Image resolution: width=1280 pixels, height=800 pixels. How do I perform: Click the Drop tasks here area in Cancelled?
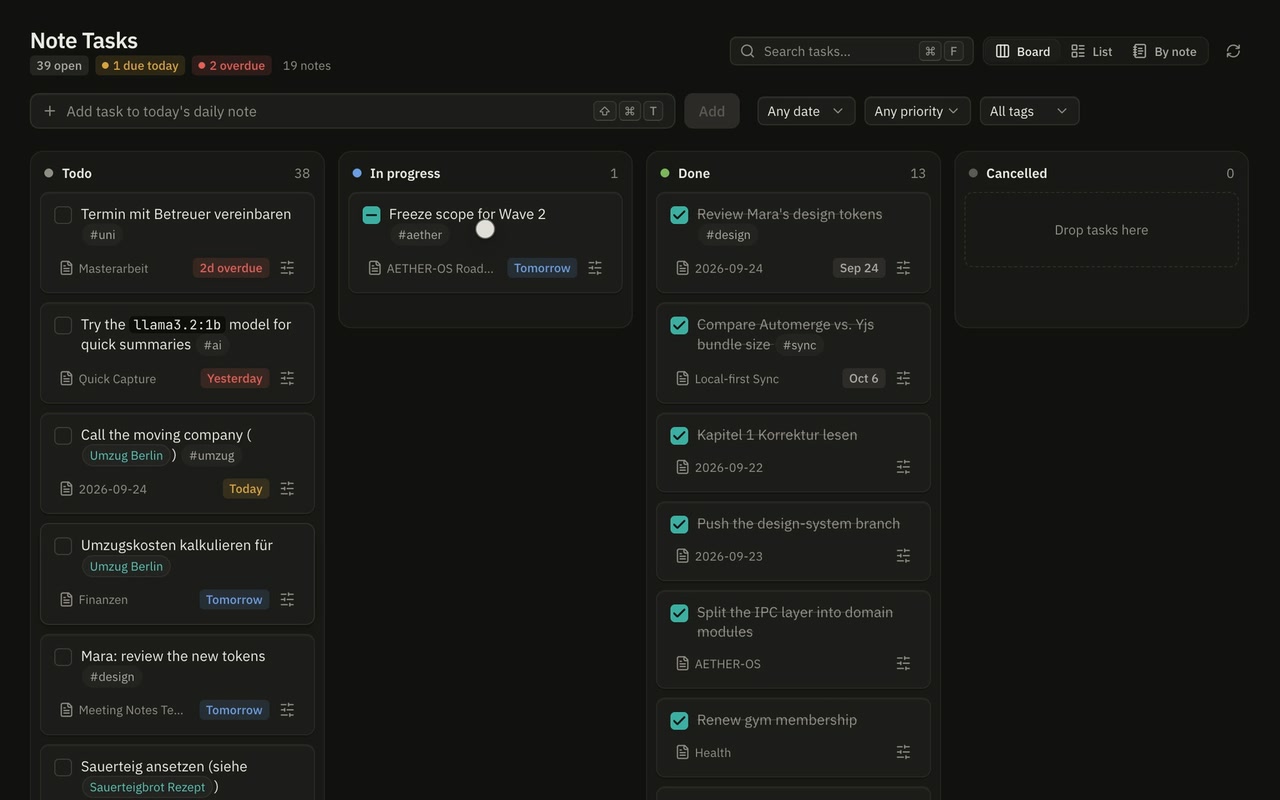tap(1101, 230)
